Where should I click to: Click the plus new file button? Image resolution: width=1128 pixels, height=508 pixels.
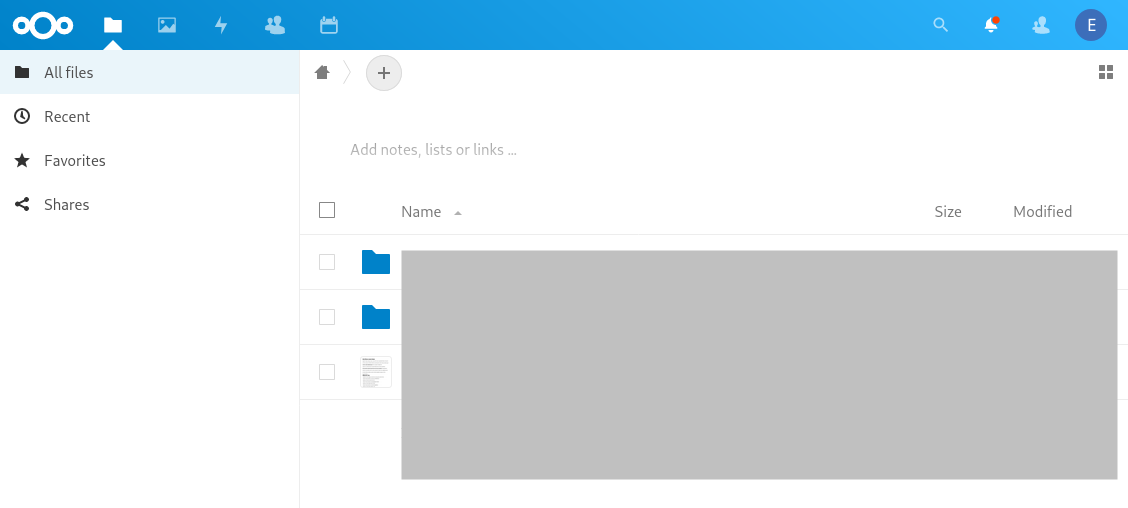coord(384,73)
